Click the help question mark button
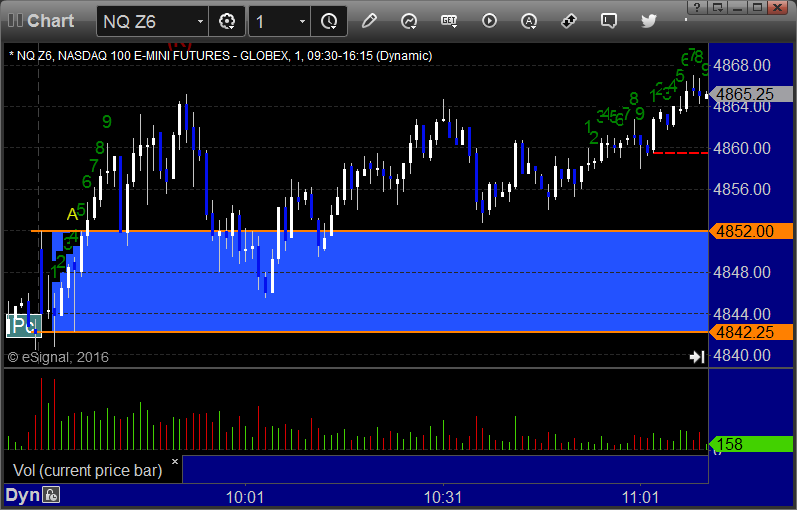Image resolution: width=797 pixels, height=510 pixels. coord(697,8)
